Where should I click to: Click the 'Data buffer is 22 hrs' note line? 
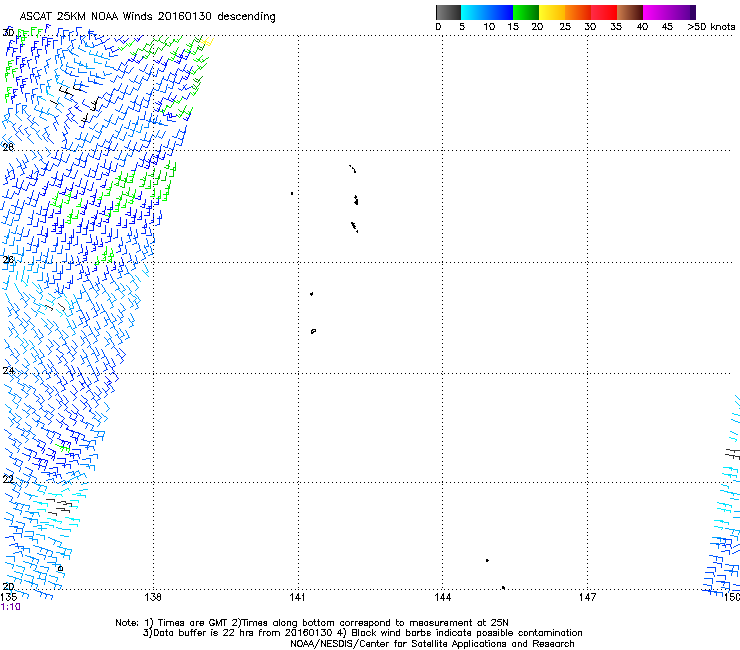click(x=362, y=633)
